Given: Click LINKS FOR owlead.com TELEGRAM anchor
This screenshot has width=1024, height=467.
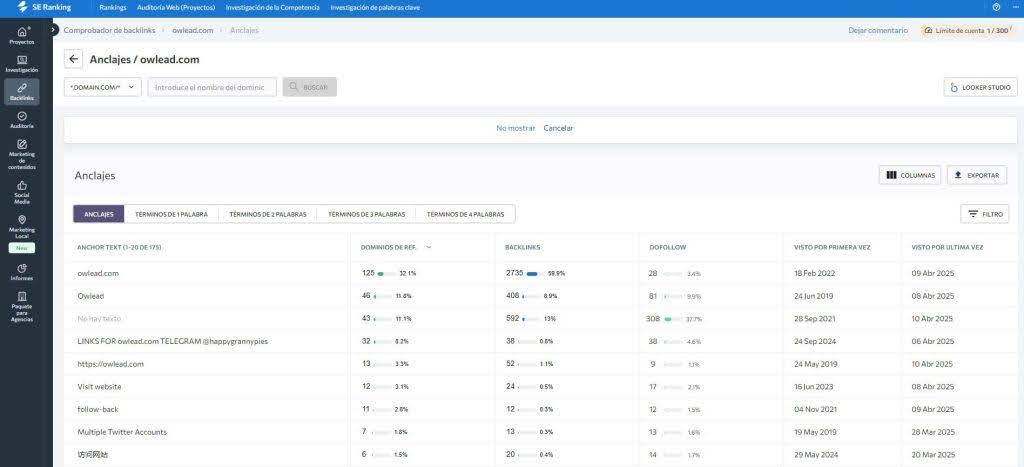Looking at the screenshot, I should pyautogui.click(x=172, y=341).
